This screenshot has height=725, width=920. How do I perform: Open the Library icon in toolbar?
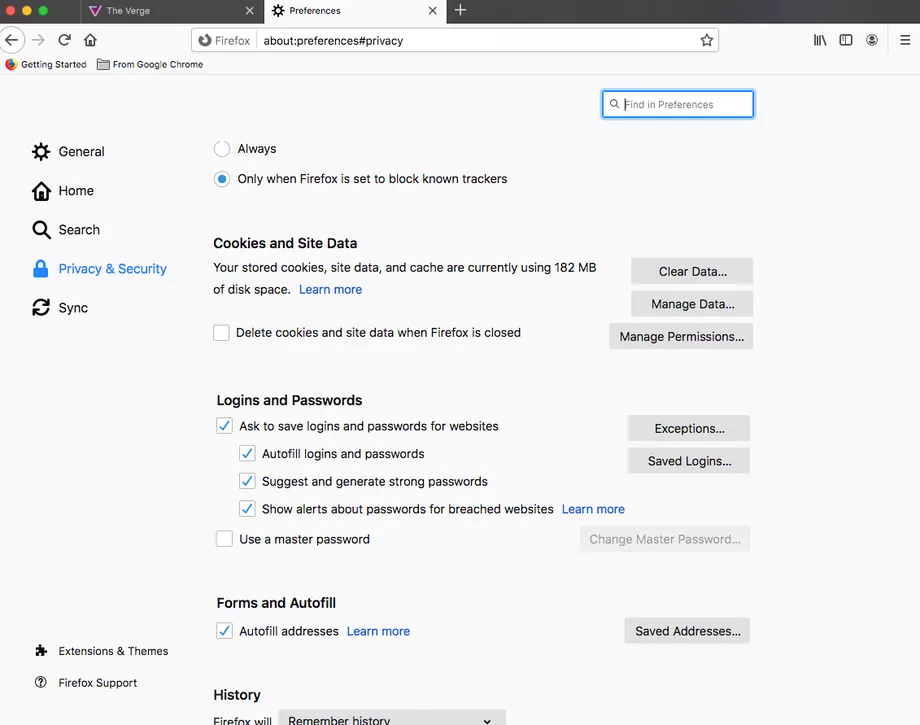(x=820, y=40)
